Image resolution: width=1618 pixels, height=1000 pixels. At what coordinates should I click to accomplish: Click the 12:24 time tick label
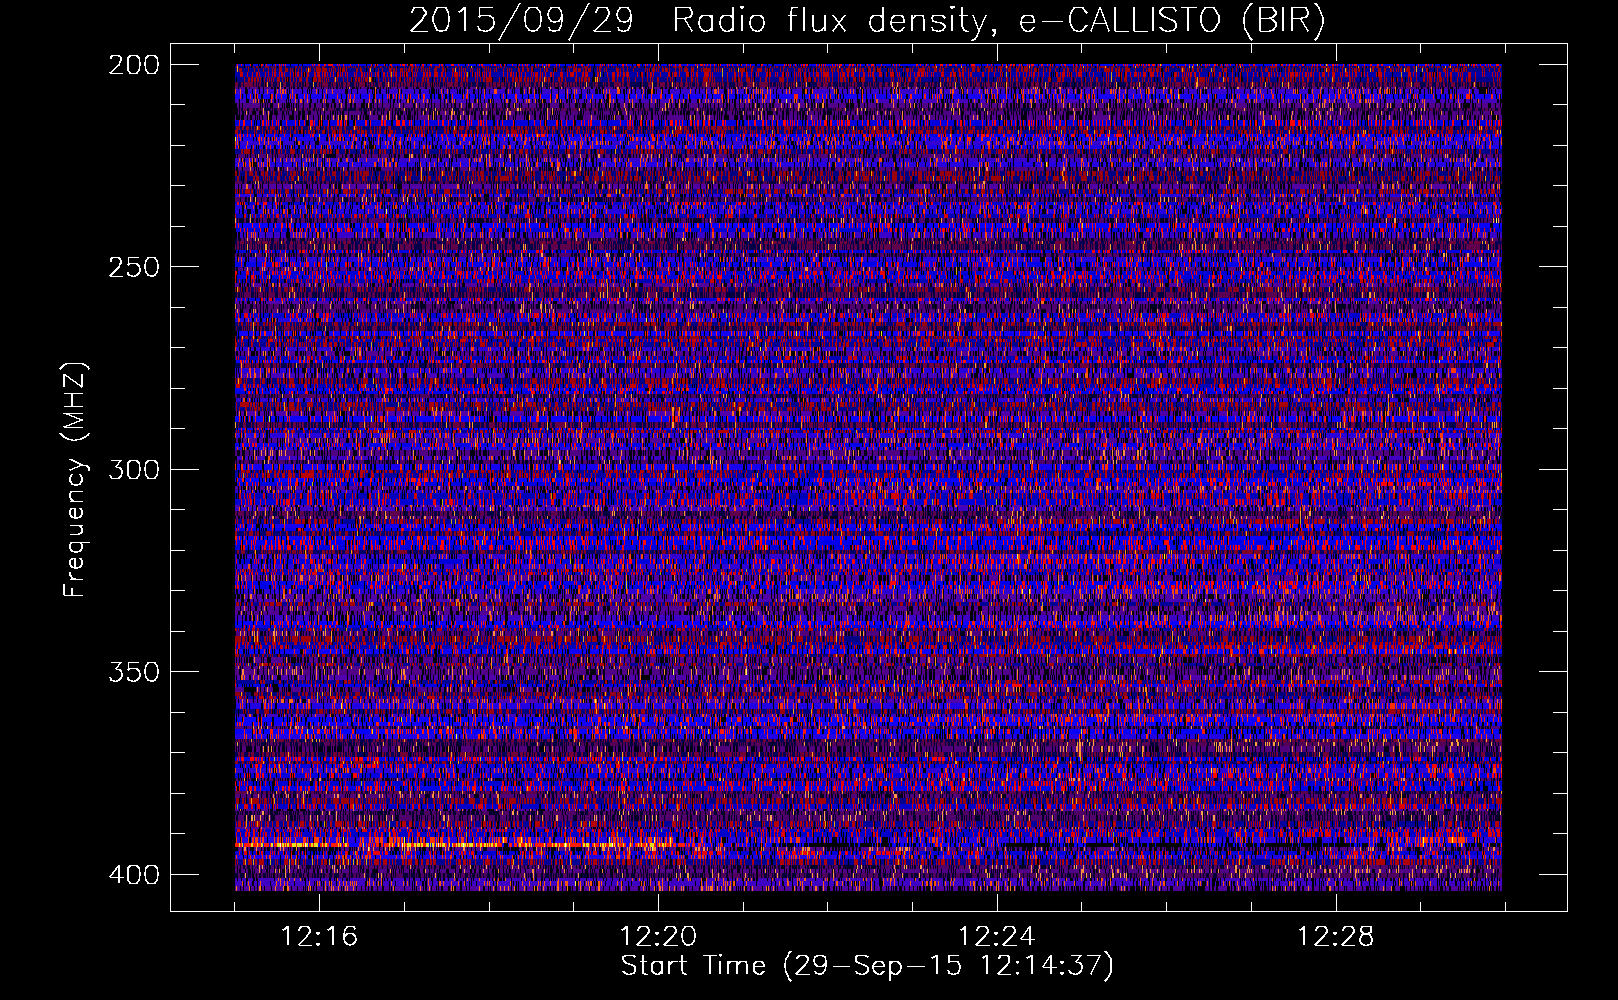[x=997, y=936]
